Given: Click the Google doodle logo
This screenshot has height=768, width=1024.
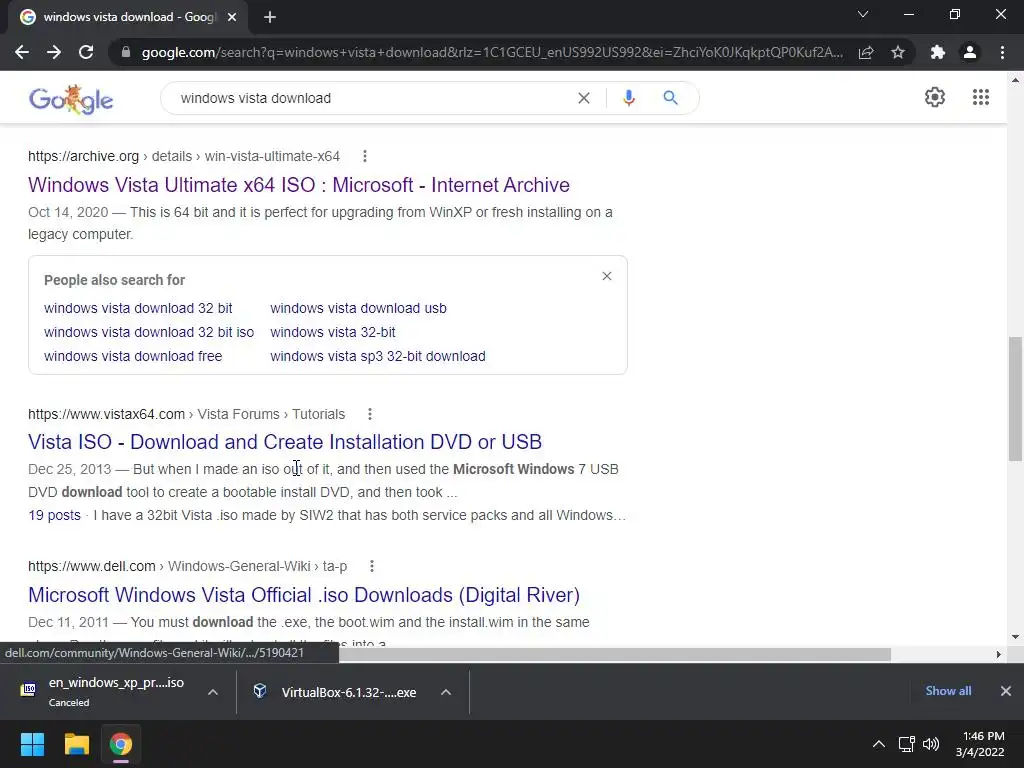Looking at the screenshot, I should 71,99.
